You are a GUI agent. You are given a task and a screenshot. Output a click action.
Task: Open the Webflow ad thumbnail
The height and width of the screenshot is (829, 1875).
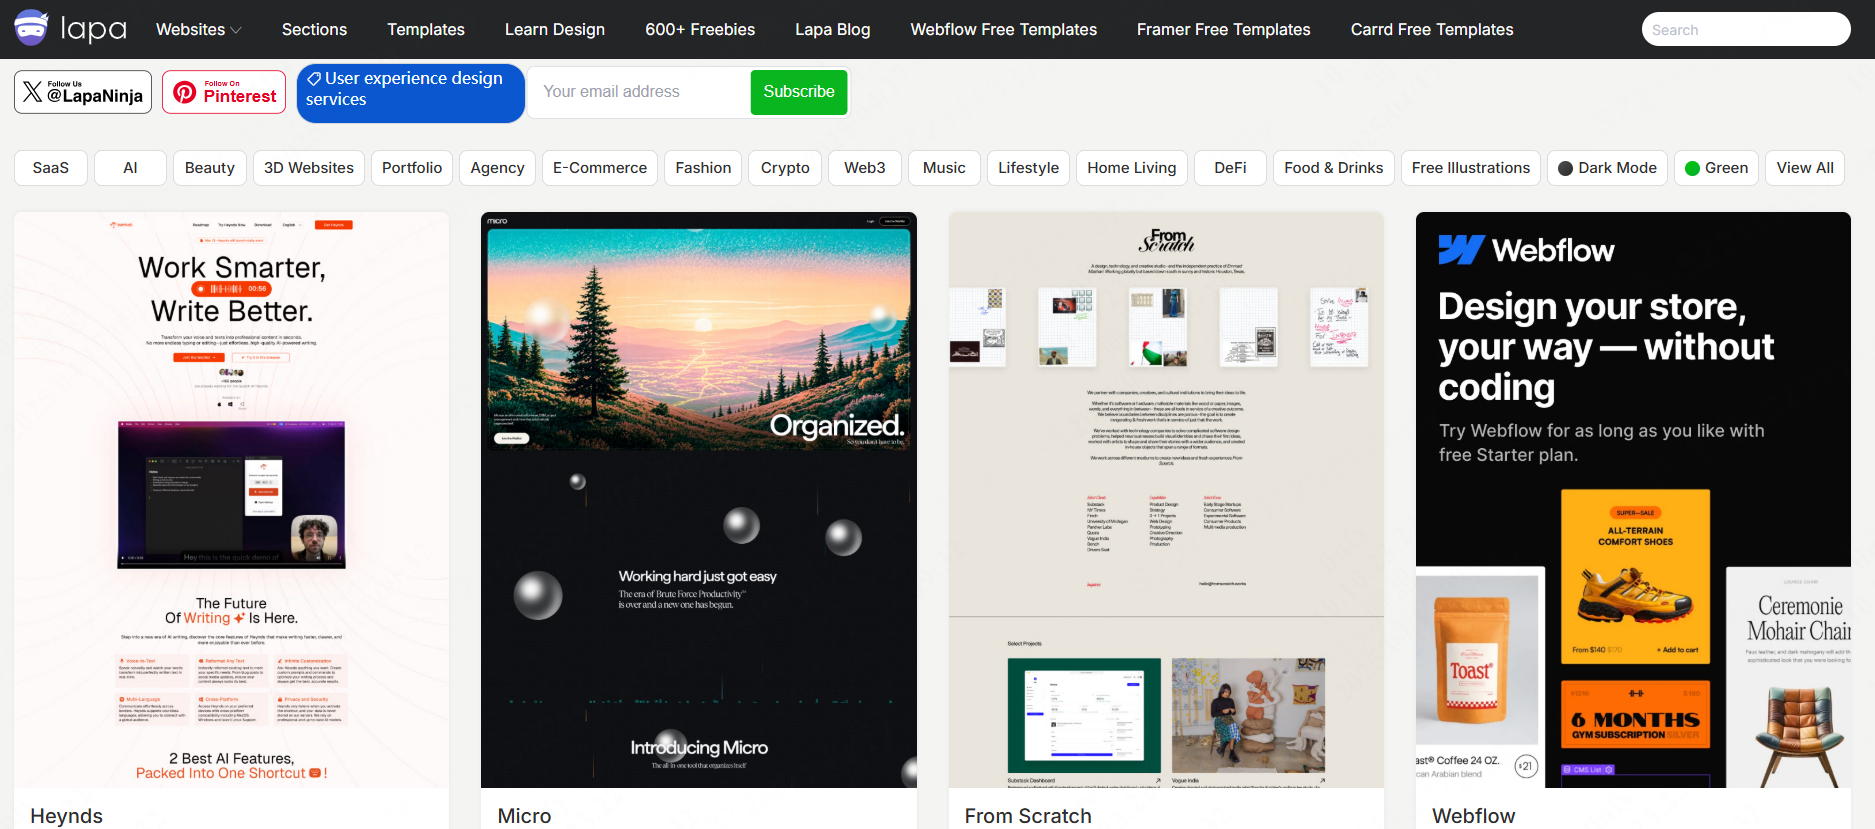click(1633, 500)
